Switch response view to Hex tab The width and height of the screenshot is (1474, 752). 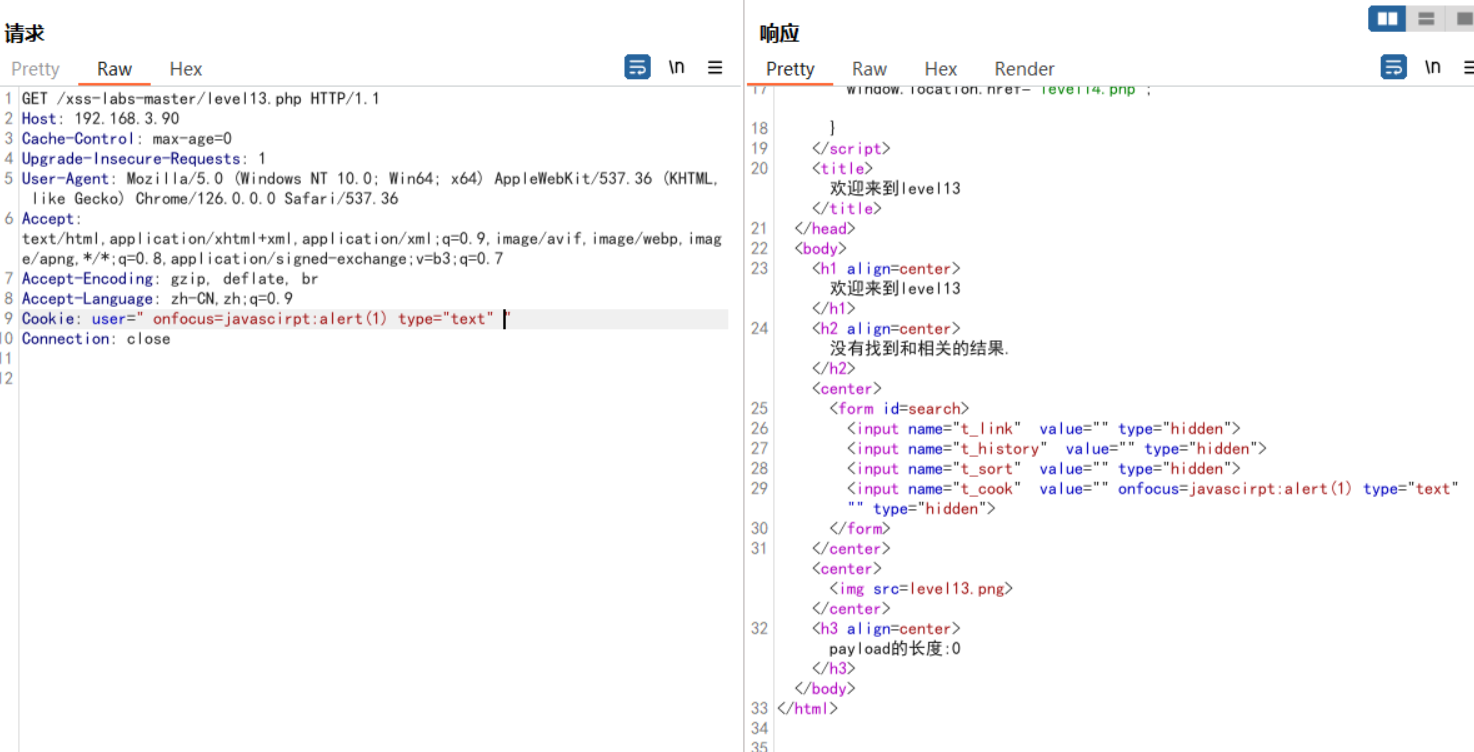point(941,69)
